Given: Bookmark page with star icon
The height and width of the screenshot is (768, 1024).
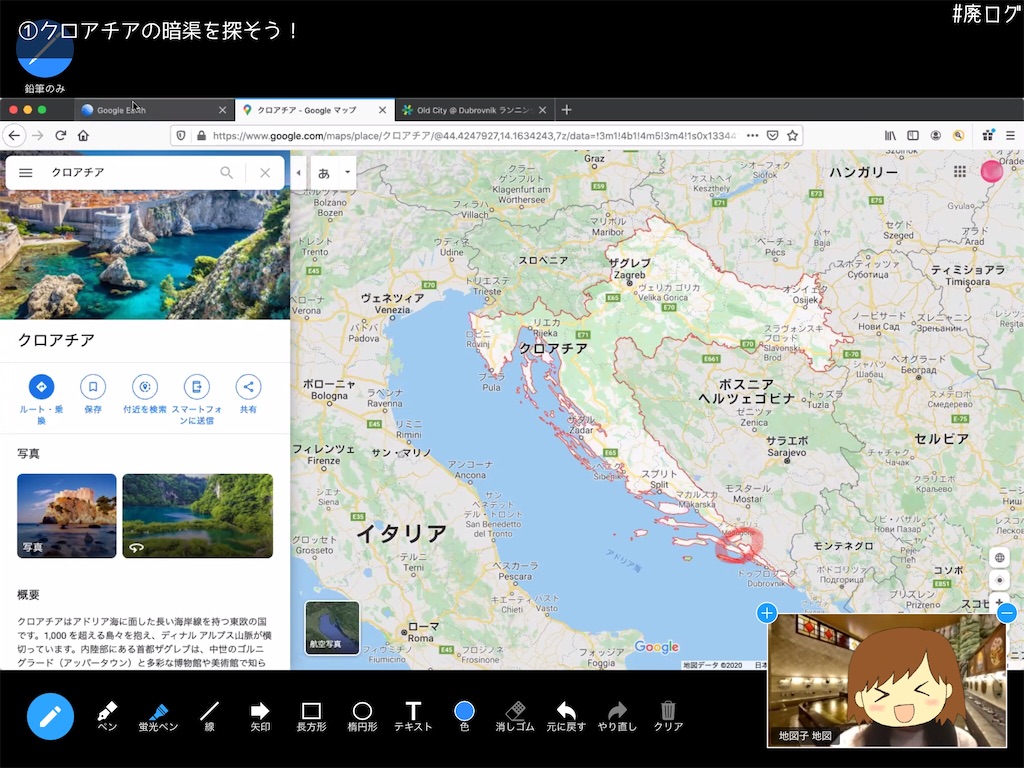Looking at the screenshot, I should [792, 135].
